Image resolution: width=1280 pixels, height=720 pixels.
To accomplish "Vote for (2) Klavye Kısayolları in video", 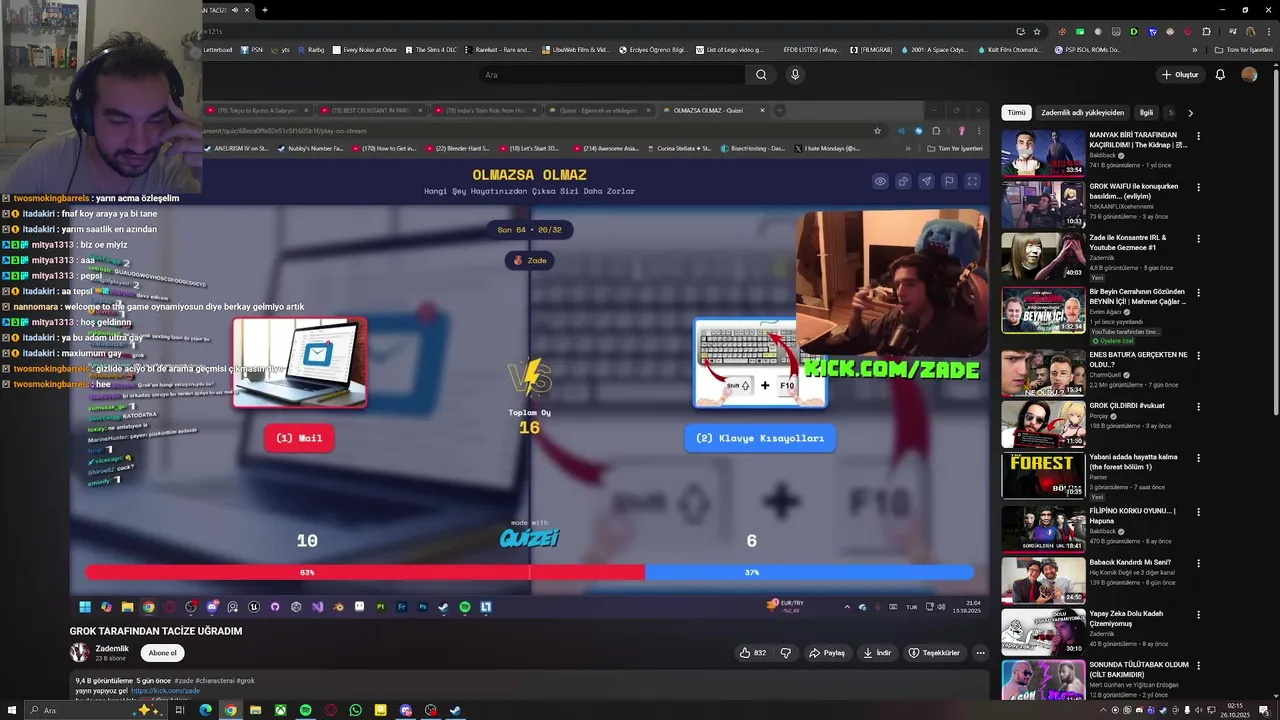I will (x=760, y=438).
